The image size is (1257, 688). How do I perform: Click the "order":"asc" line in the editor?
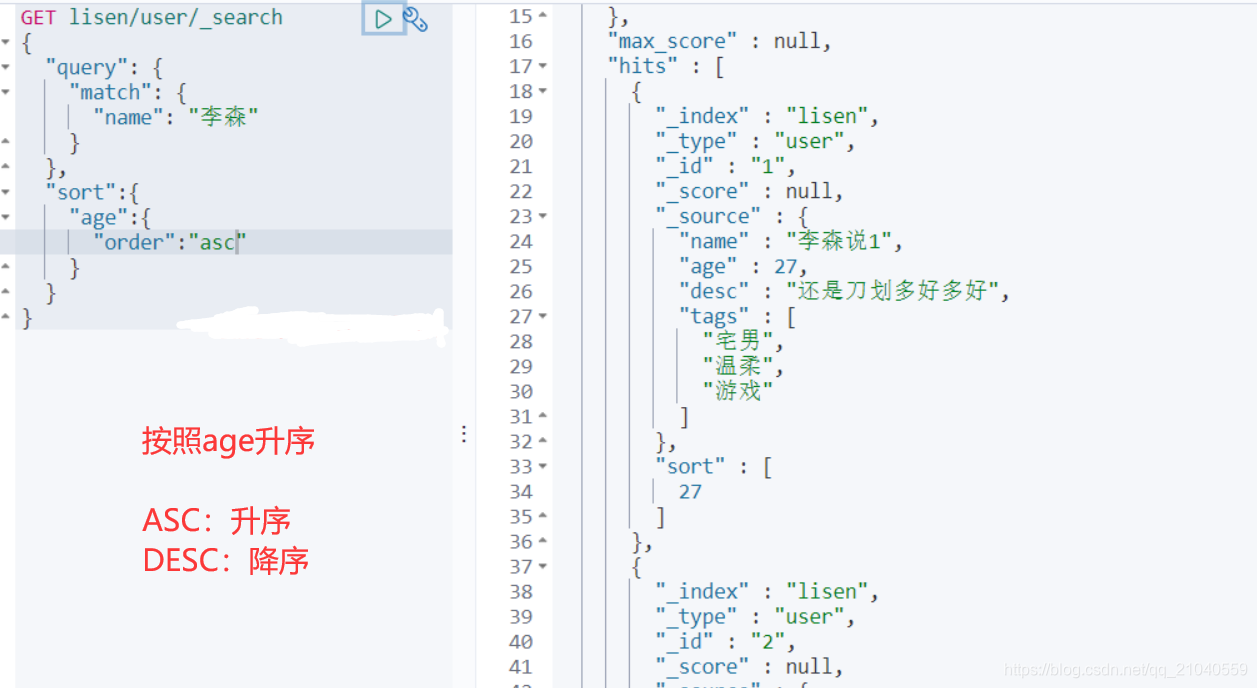[x=169, y=242]
